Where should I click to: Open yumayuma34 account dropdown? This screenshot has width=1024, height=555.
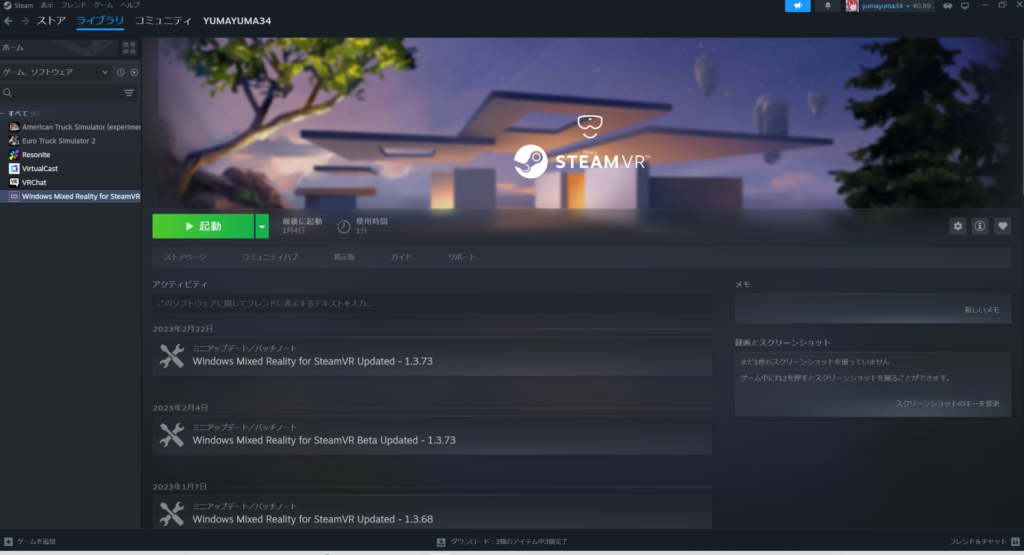[x=888, y=6]
